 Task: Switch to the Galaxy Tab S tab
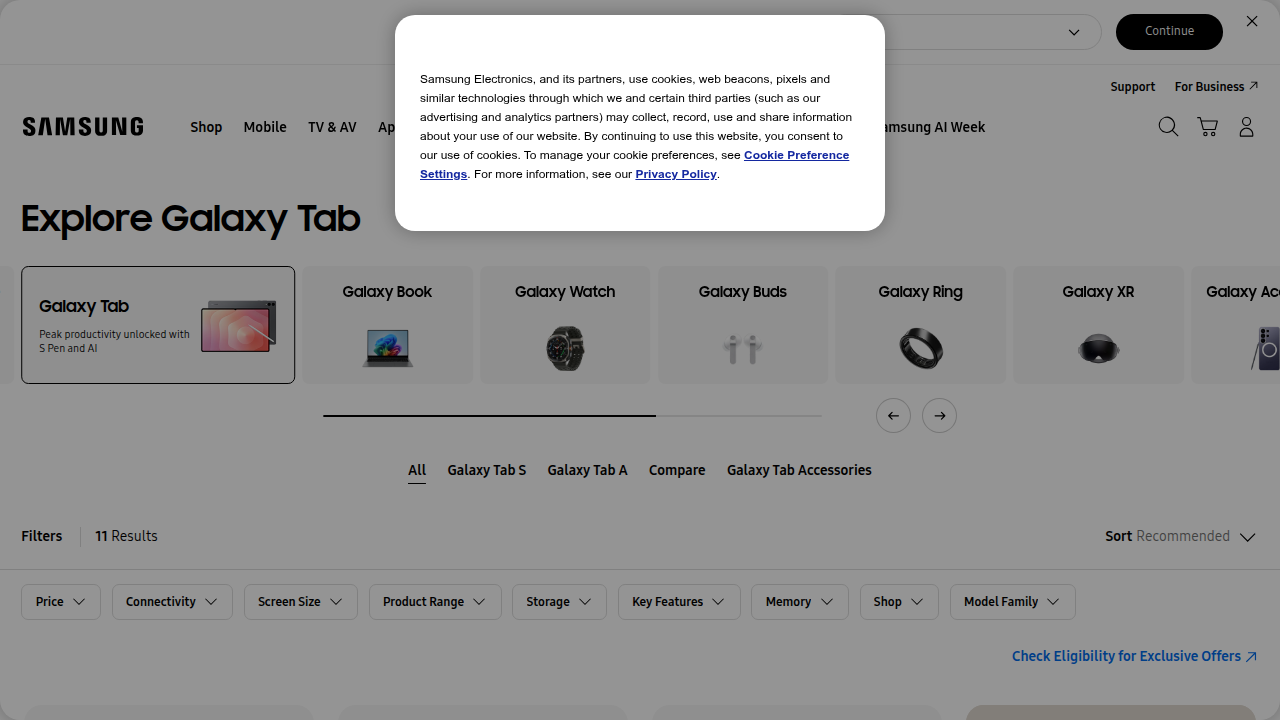tap(487, 471)
